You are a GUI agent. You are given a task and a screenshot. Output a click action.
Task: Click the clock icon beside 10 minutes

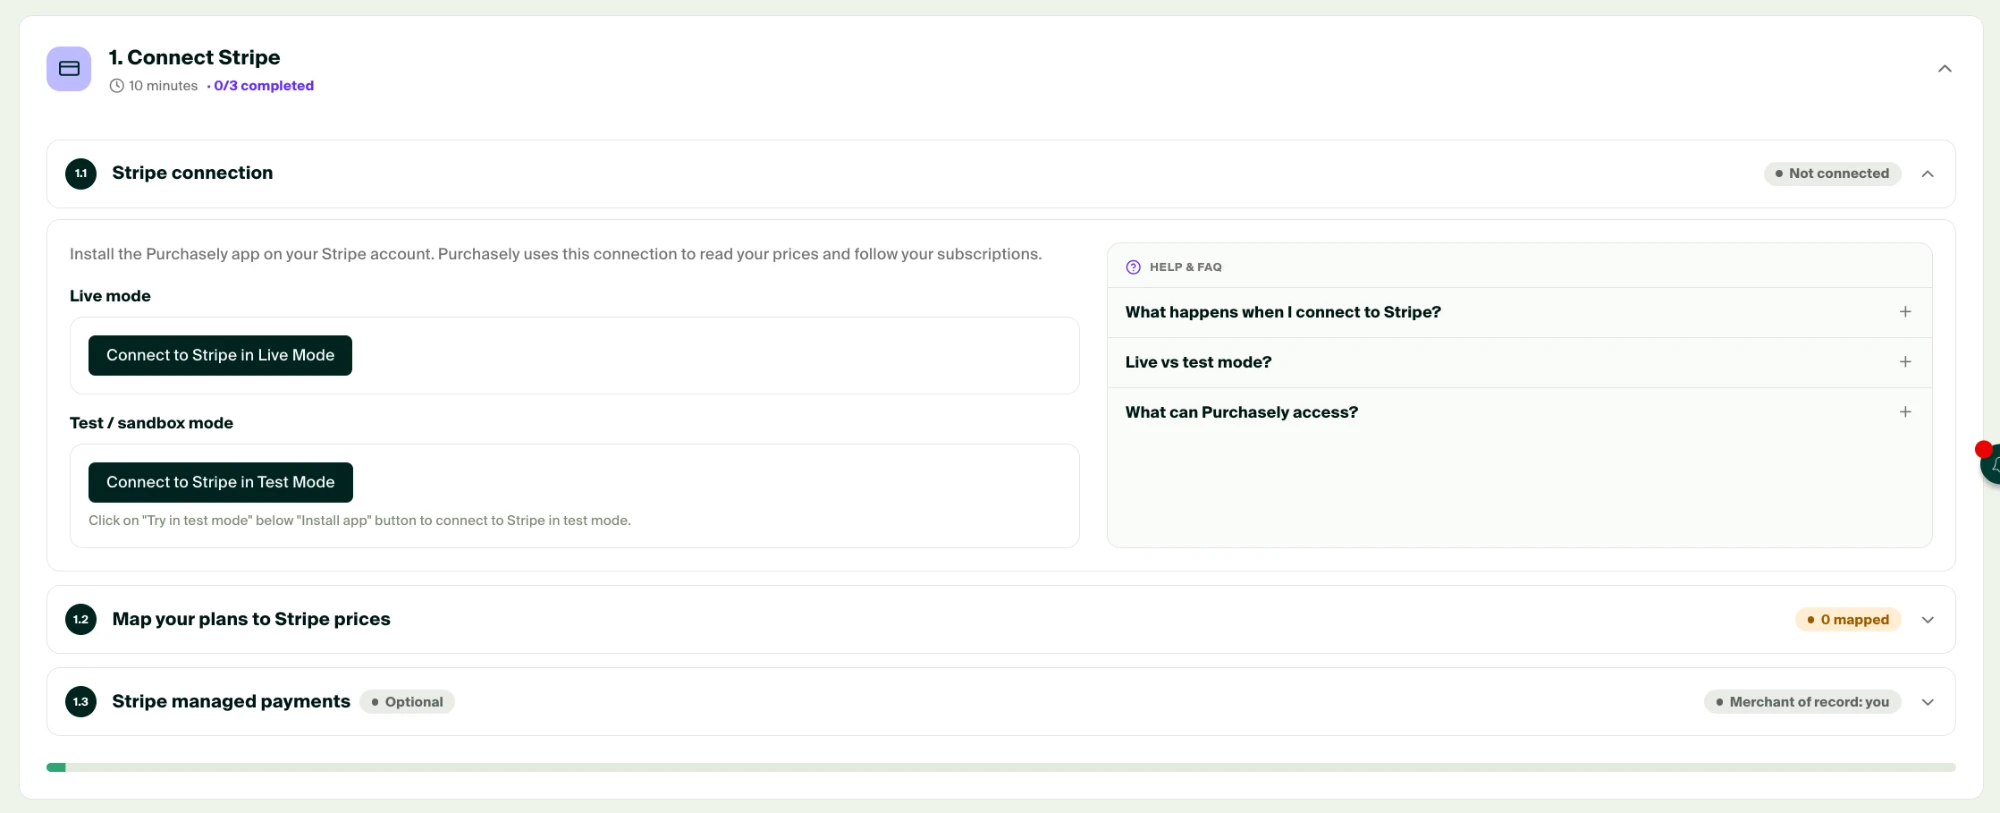117,86
